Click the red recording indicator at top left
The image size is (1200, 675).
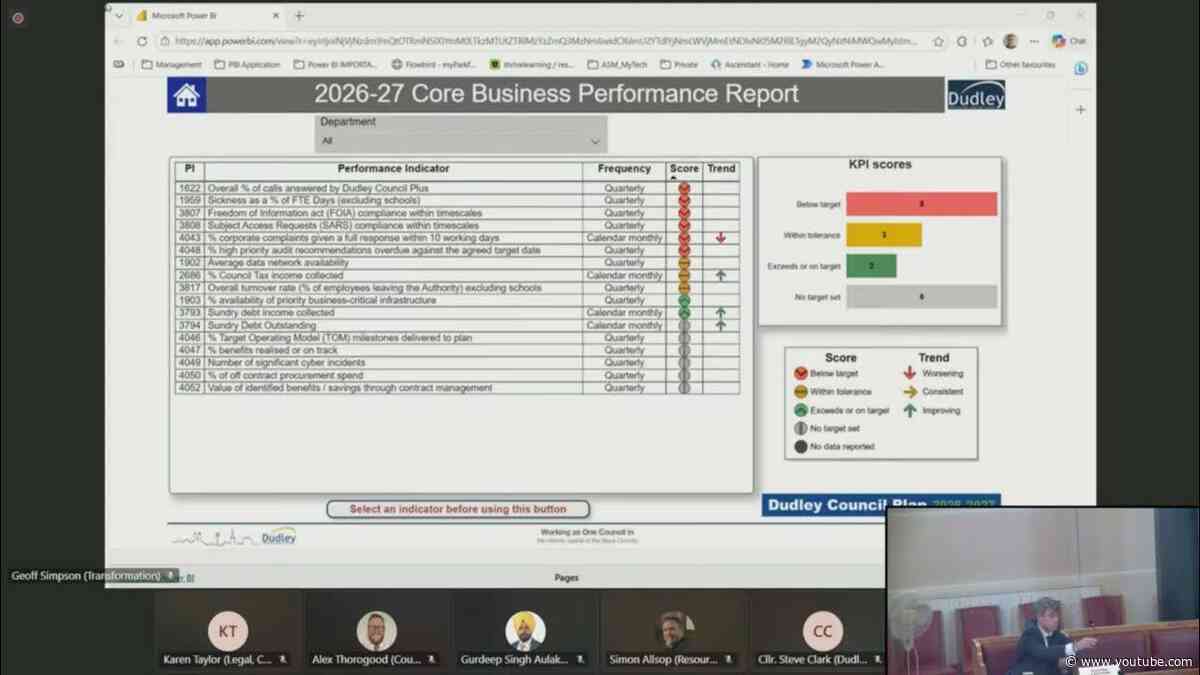click(x=18, y=18)
